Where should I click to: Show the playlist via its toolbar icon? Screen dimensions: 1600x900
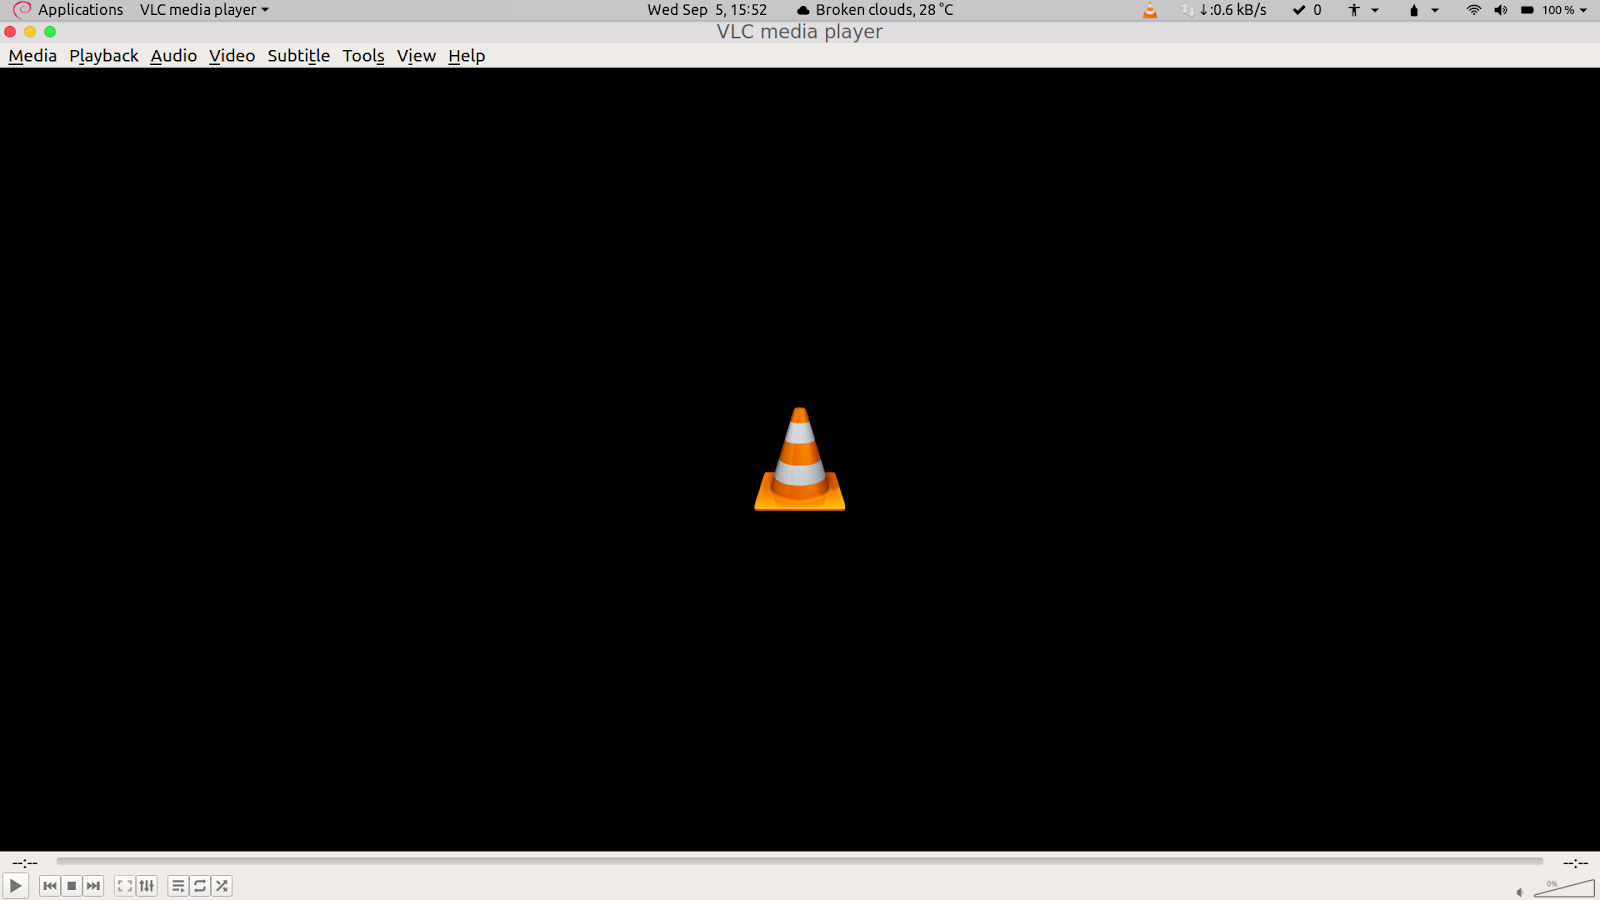coord(178,886)
